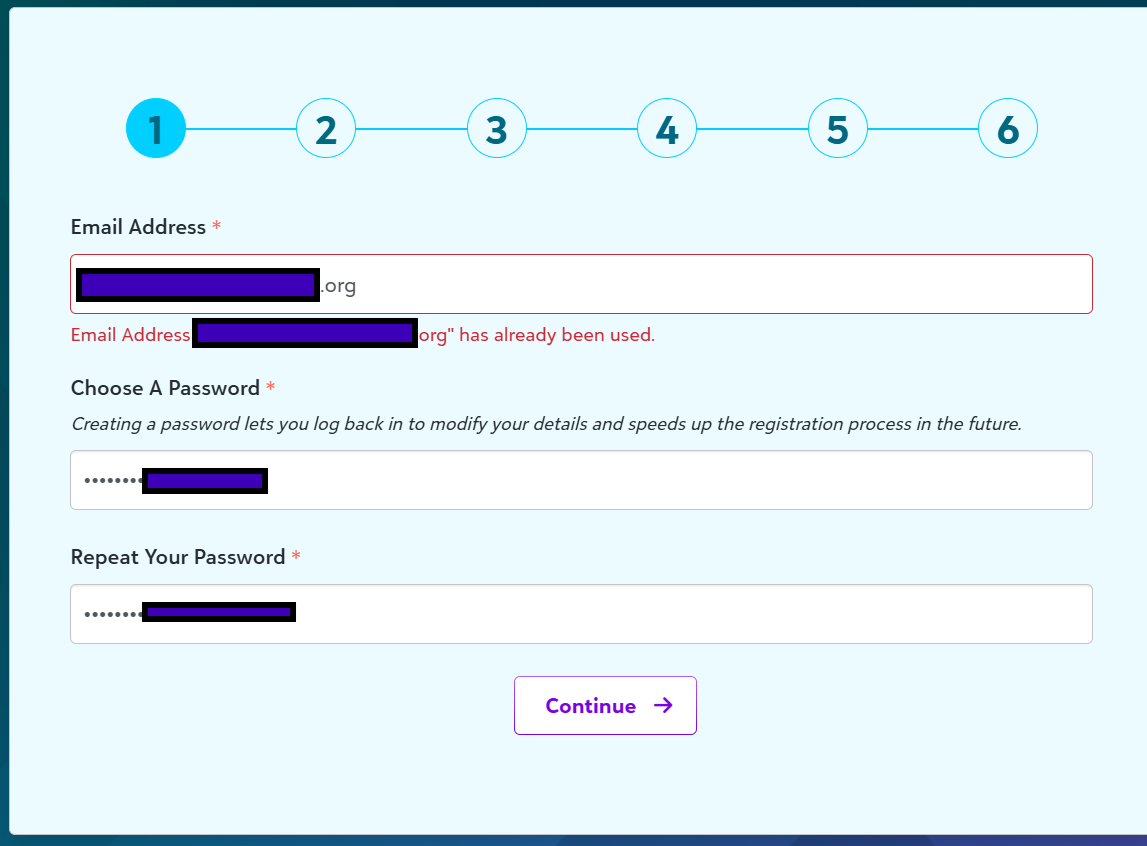Select step 3 of the registration stepper
1147x846 pixels.
pos(496,128)
